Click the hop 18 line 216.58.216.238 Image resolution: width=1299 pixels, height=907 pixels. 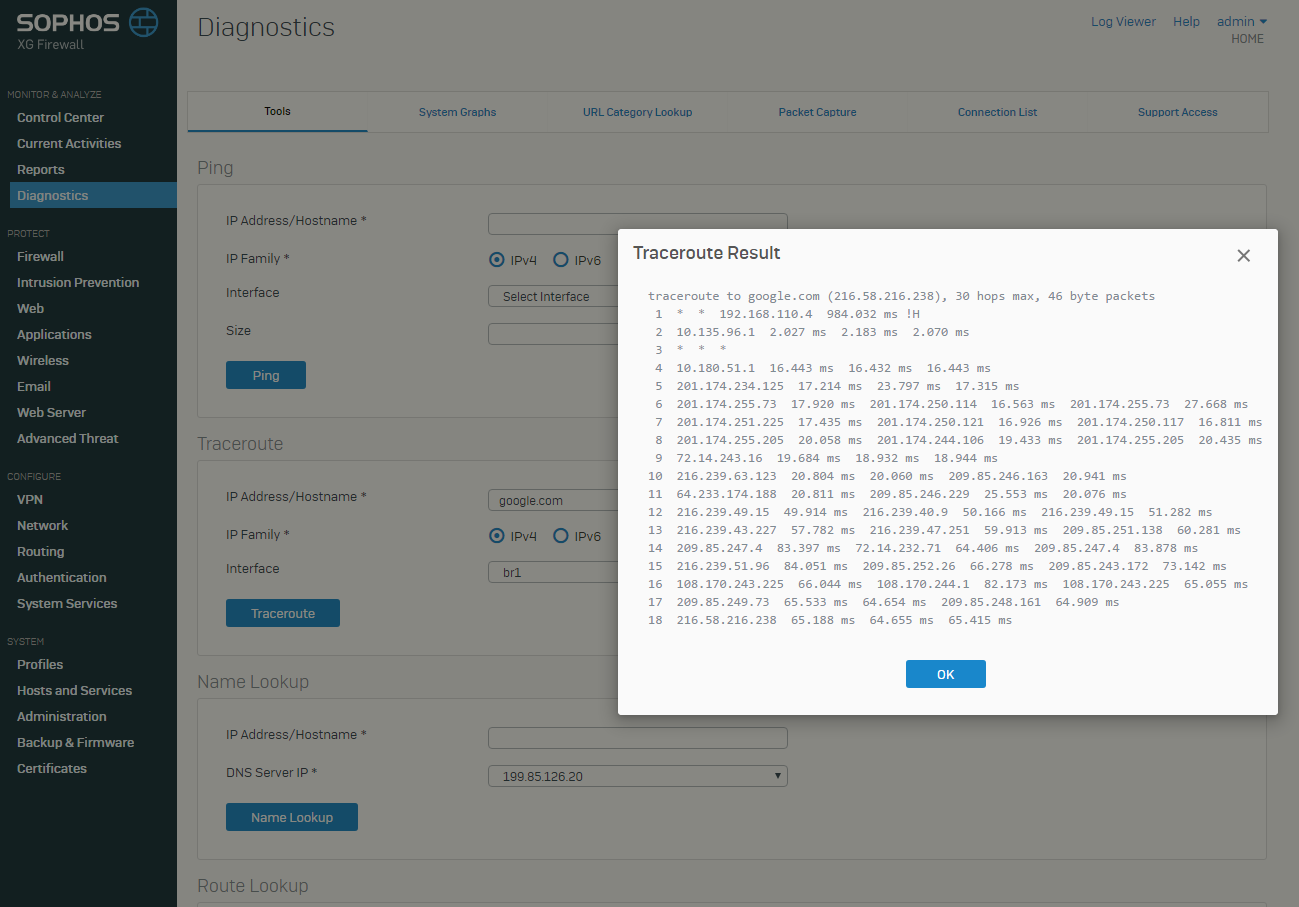[x=830, y=620]
